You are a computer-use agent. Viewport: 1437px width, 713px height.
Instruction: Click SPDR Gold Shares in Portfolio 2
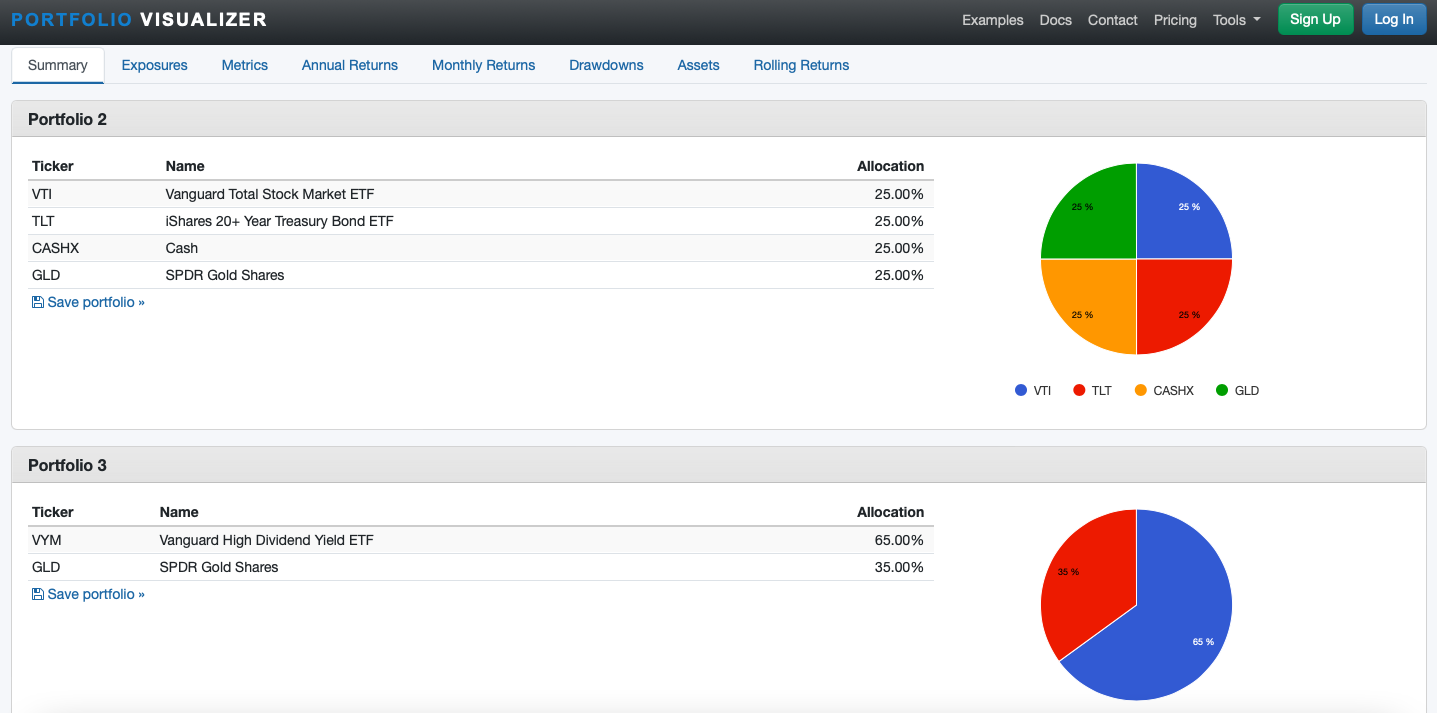pyautogui.click(x=225, y=275)
